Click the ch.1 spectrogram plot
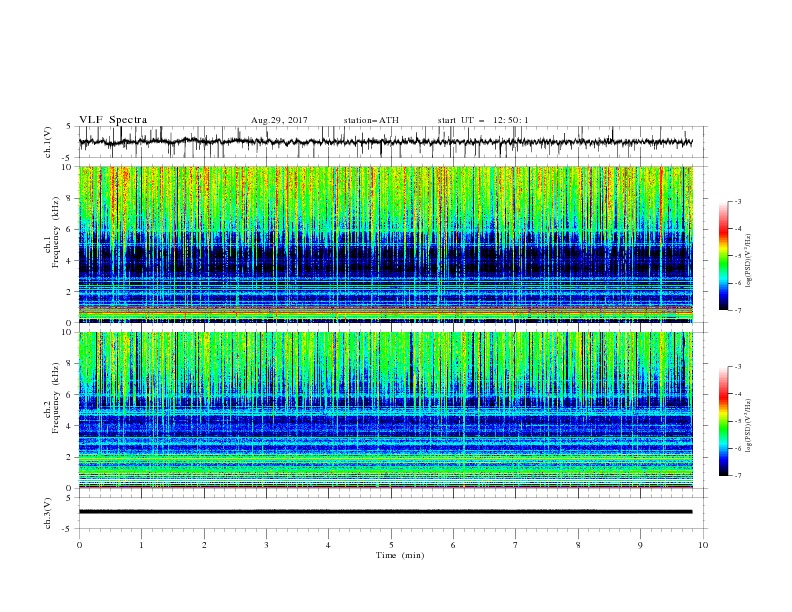 386,244
